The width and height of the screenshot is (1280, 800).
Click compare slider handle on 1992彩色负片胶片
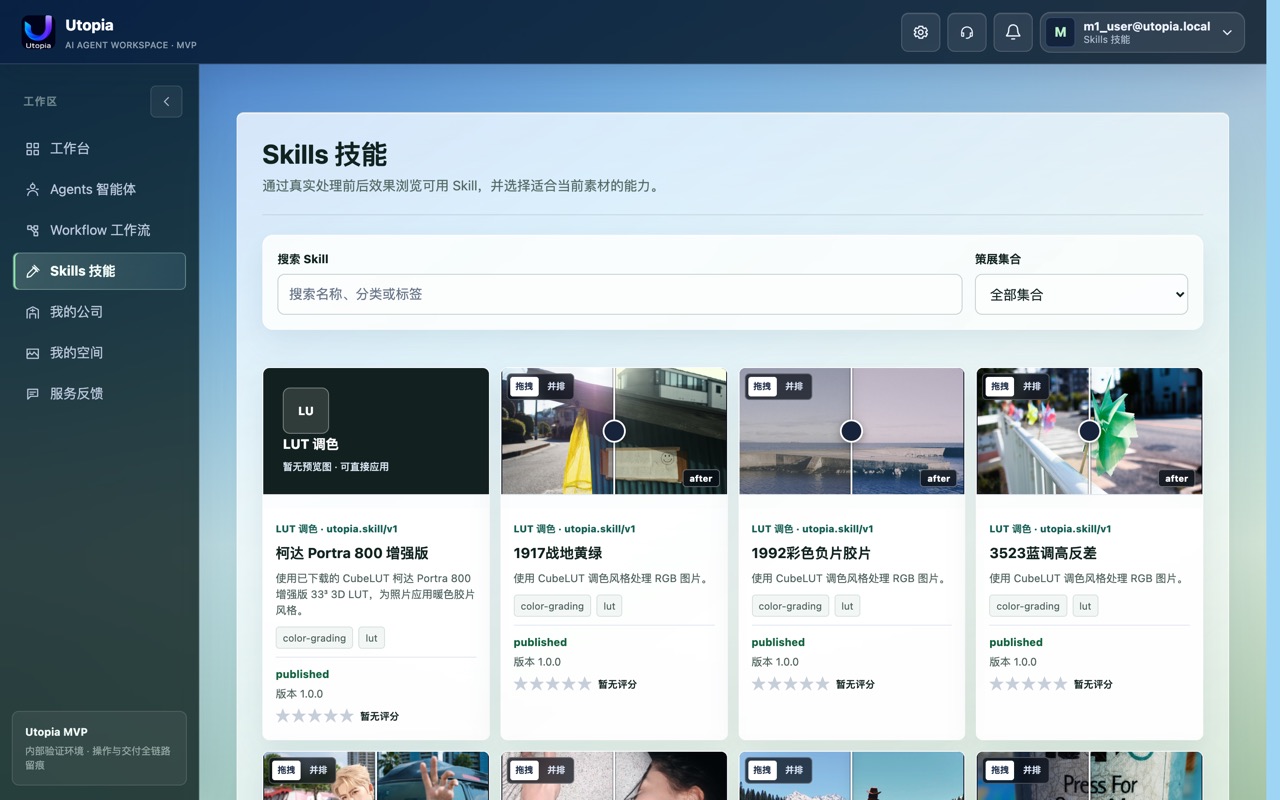pyautogui.click(x=851, y=430)
